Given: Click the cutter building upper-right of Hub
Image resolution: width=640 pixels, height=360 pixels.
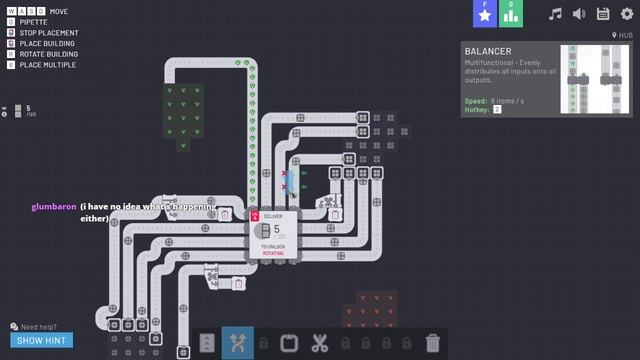Looking at the screenshot, I should tap(328, 202).
